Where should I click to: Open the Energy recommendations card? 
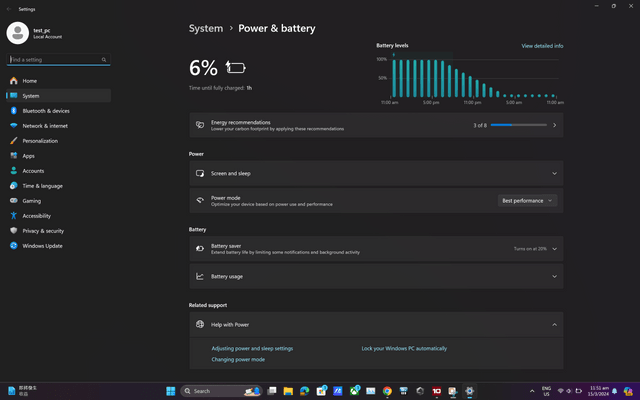[x=376, y=125]
